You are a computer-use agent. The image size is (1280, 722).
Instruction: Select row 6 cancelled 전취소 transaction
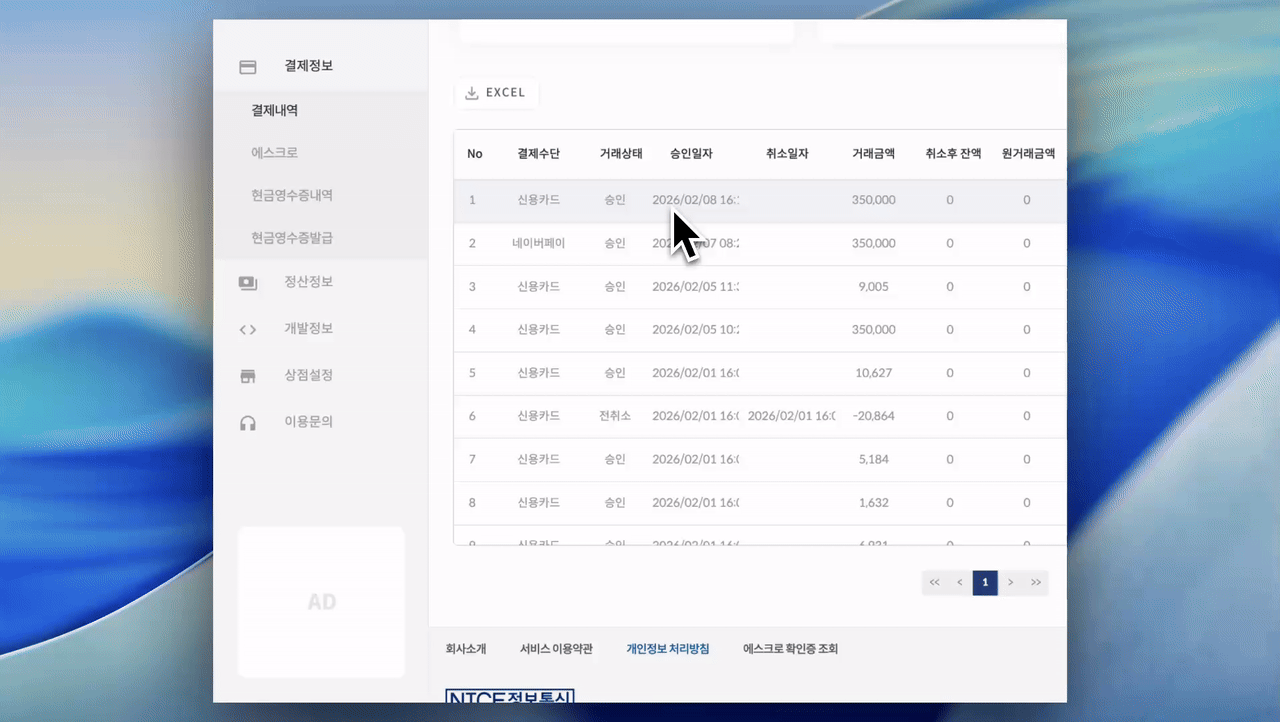pos(614,416)
